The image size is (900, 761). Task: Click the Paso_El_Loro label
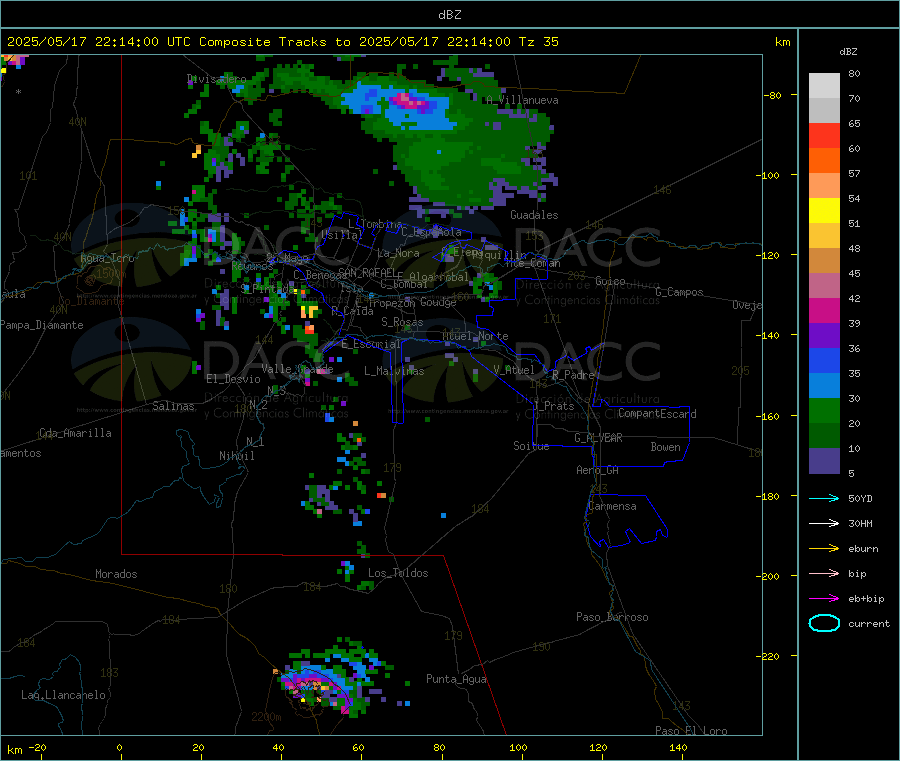click(692, 731)
